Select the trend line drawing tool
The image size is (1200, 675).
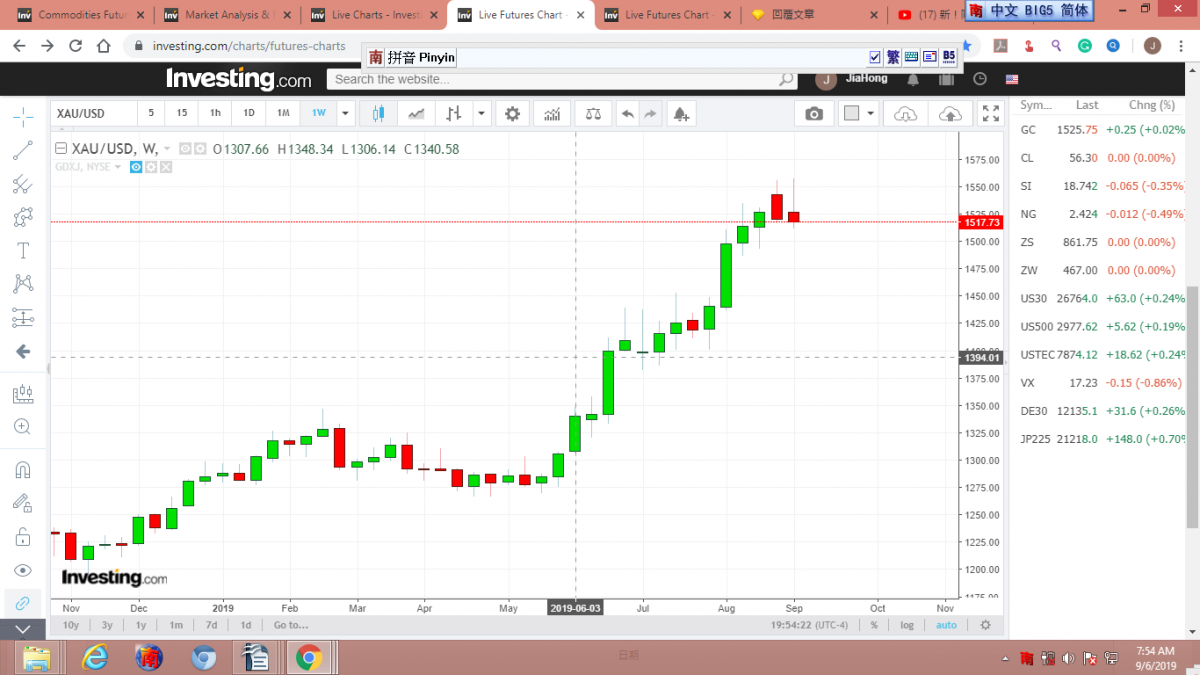tap(23, 150)
